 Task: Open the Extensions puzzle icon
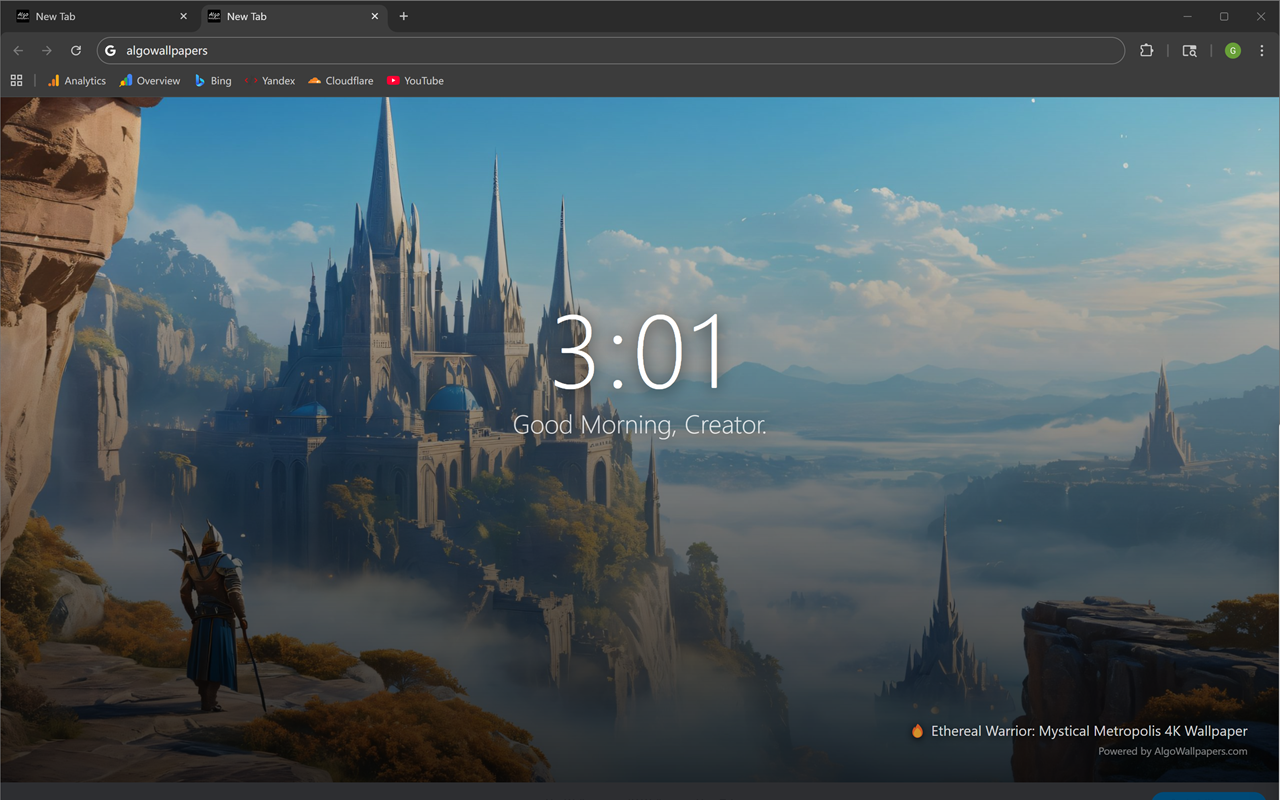coord(1147,50)
